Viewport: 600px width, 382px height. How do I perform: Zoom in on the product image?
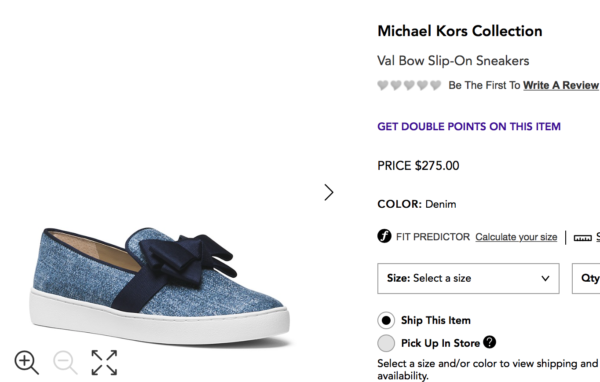(x=26, y=362)
